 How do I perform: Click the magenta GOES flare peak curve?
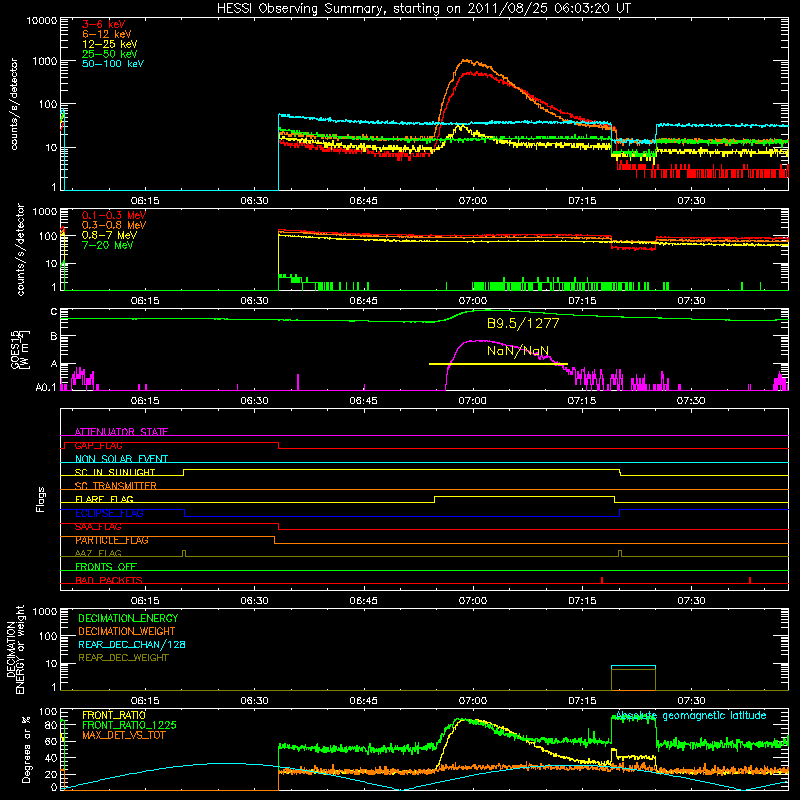tap(480, 341)
